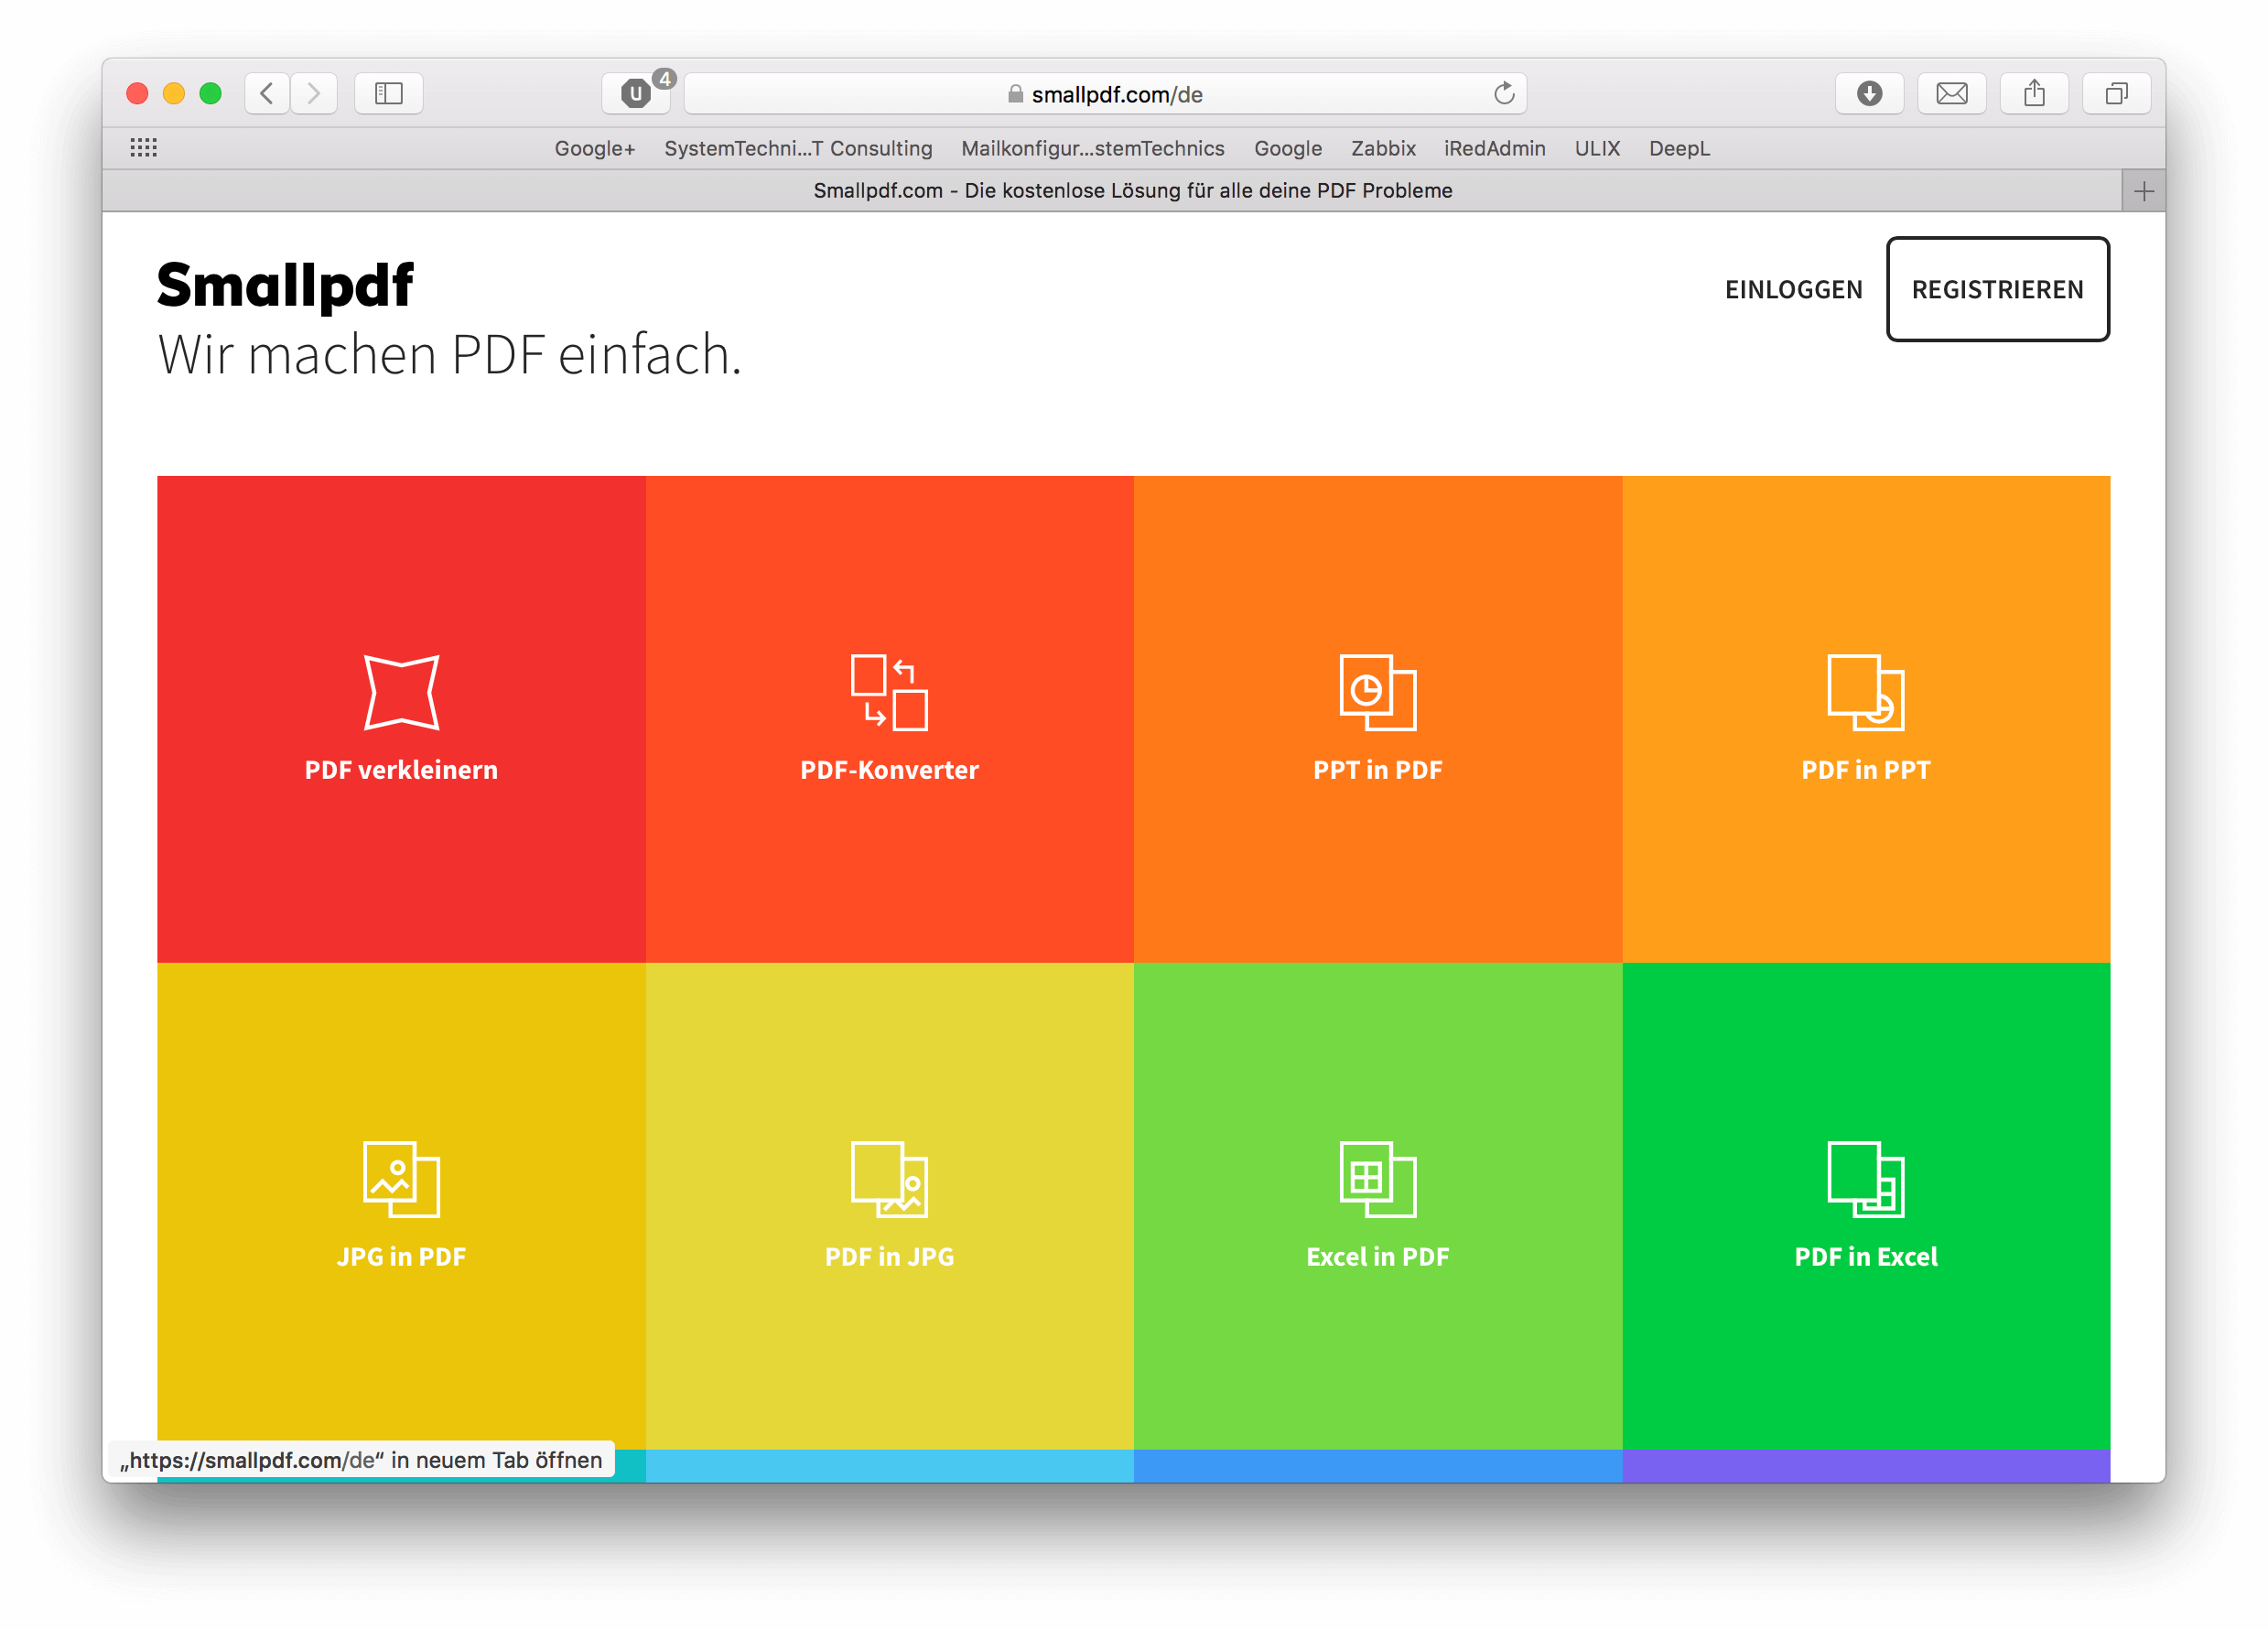Click the blue tile at bottom row

point(1377,1466)
